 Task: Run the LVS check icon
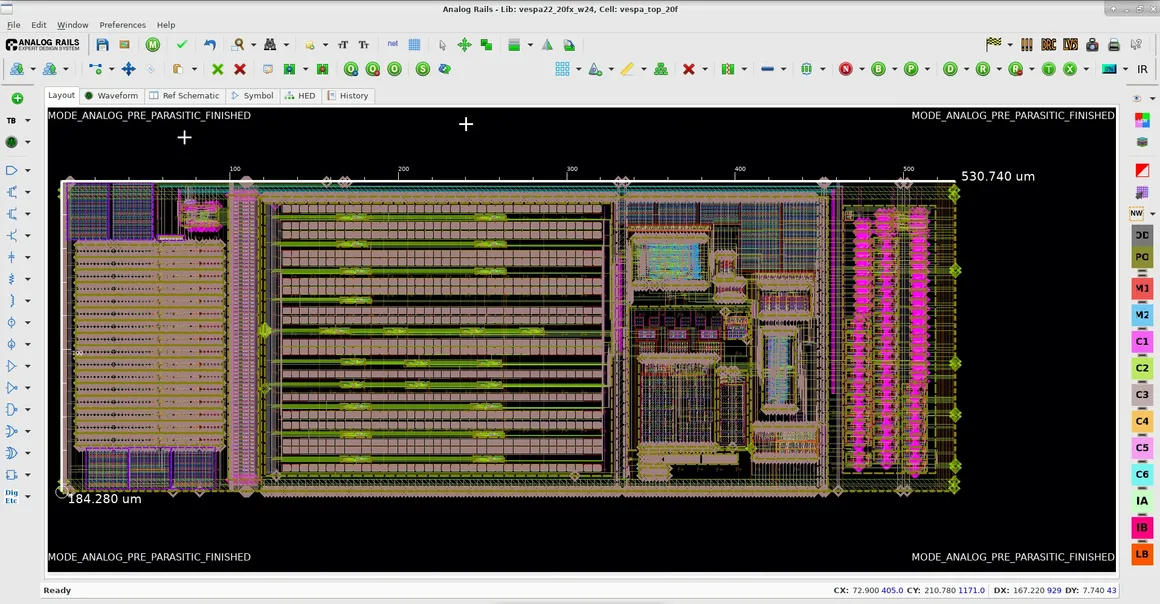point(1070,45)
